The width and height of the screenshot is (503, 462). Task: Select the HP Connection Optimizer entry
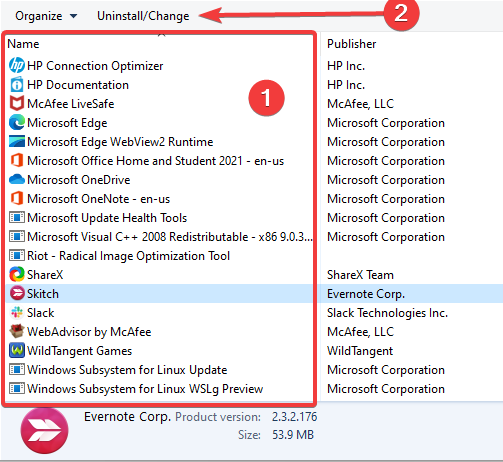[x=95, y=66]
